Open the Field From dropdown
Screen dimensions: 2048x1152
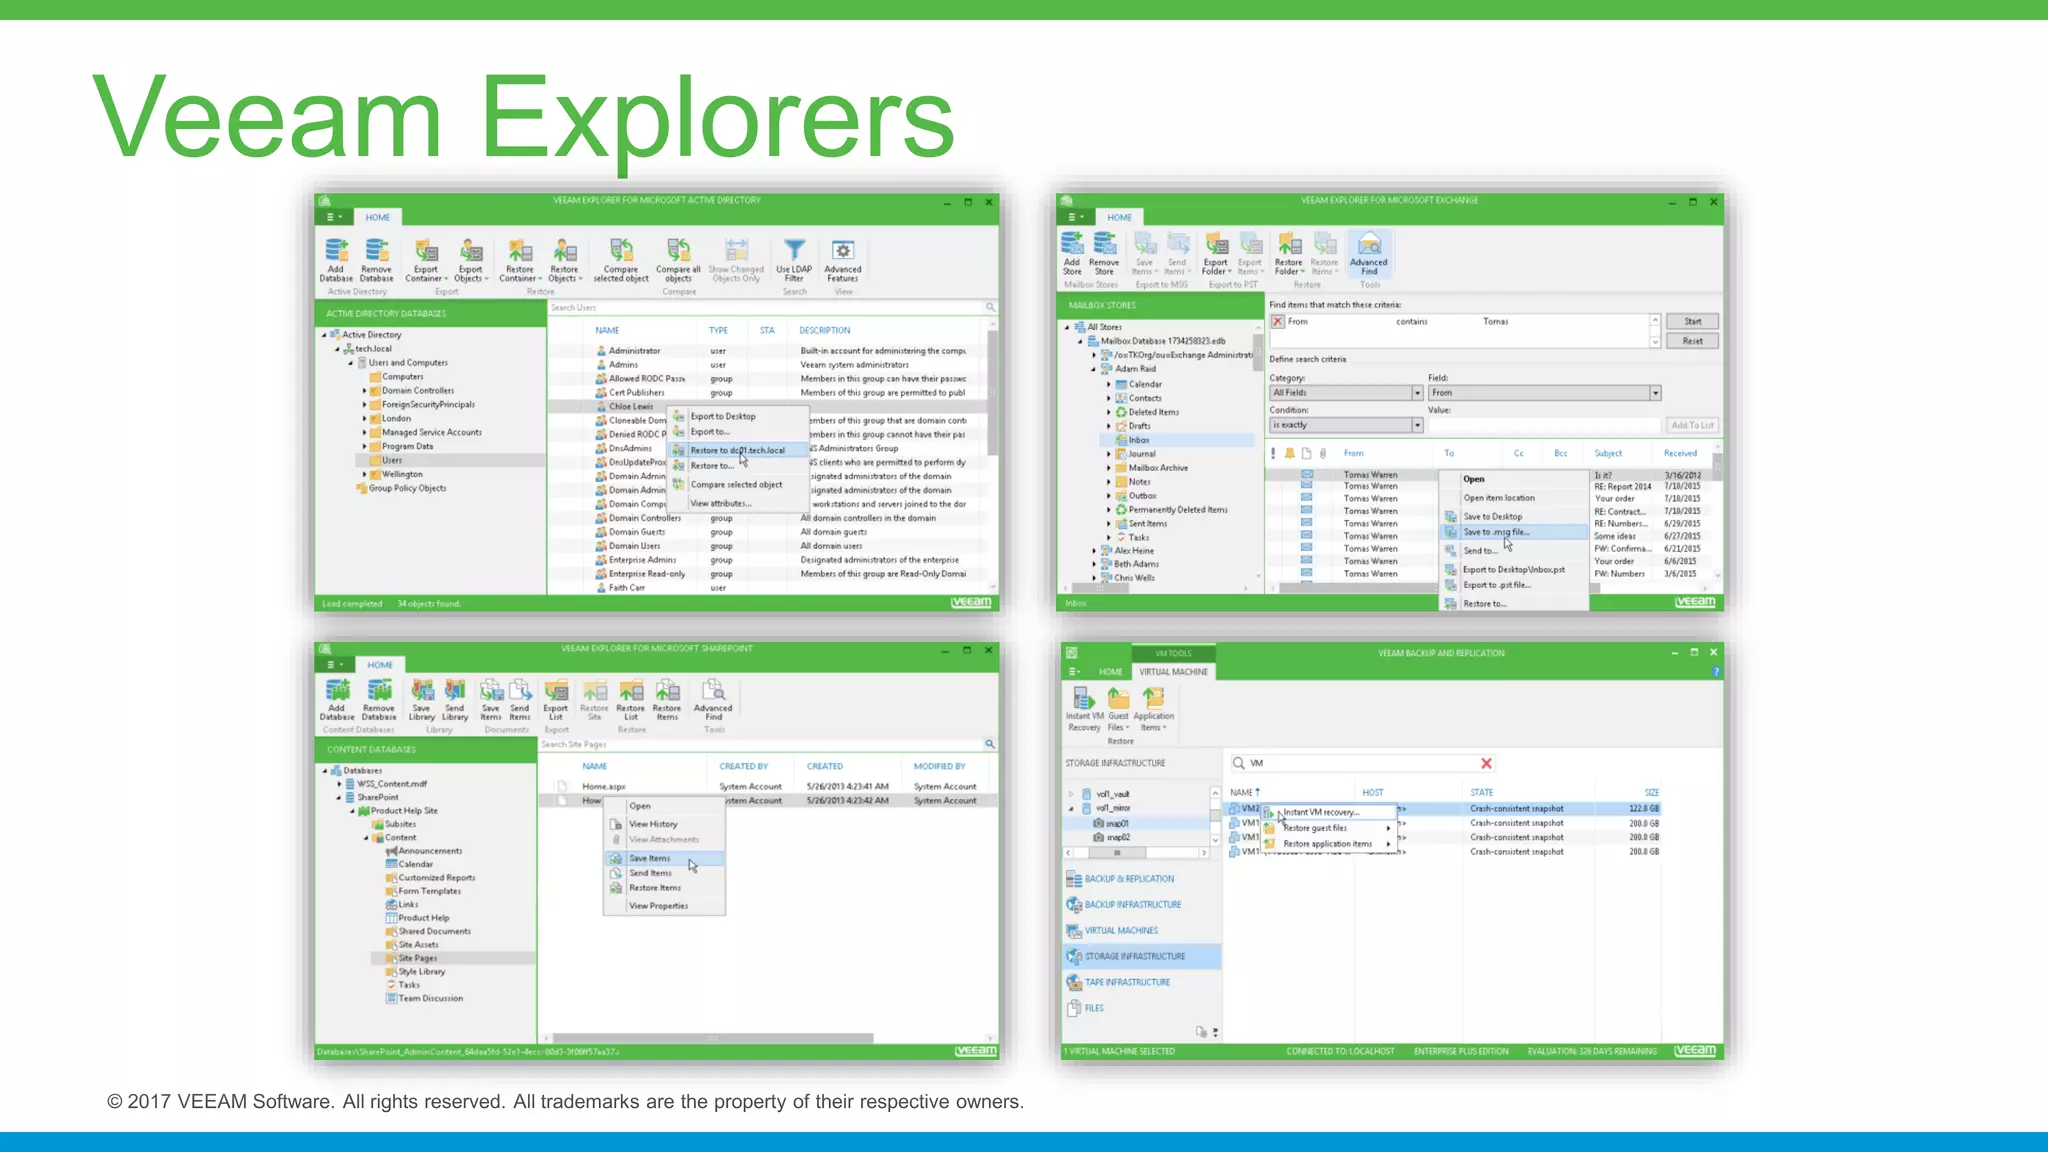[1655, 393]
